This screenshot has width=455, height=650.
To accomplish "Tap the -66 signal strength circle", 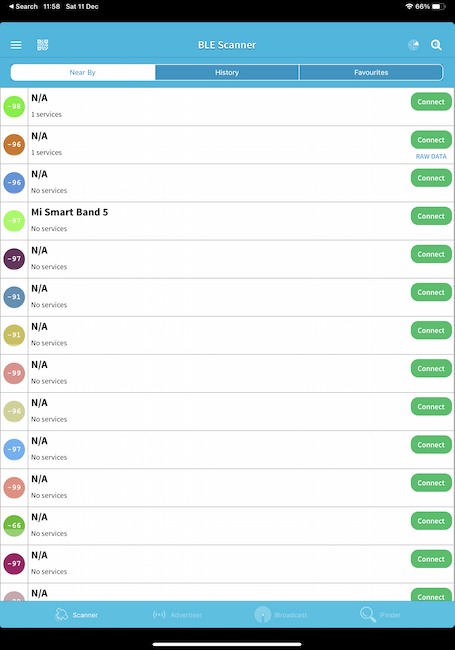I will pyautogui.click(x=14, y=525).
